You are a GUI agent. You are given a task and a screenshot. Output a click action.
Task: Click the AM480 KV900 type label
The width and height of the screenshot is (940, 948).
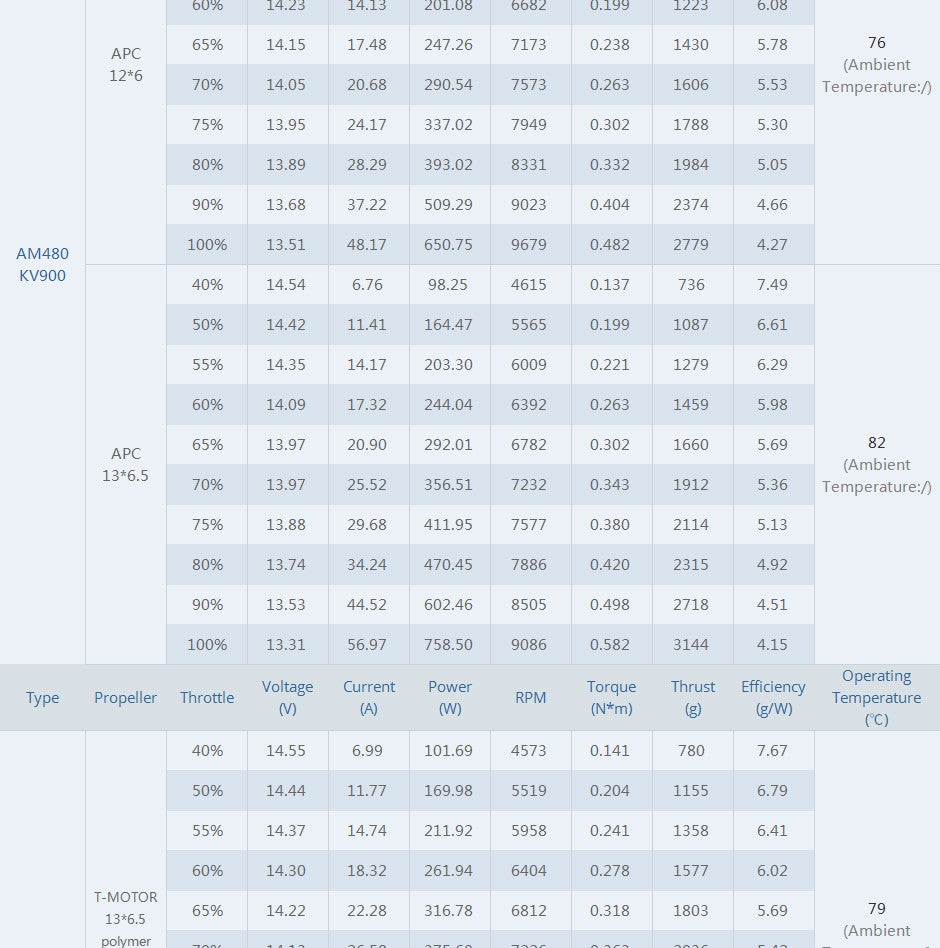[x=43, y=265]
